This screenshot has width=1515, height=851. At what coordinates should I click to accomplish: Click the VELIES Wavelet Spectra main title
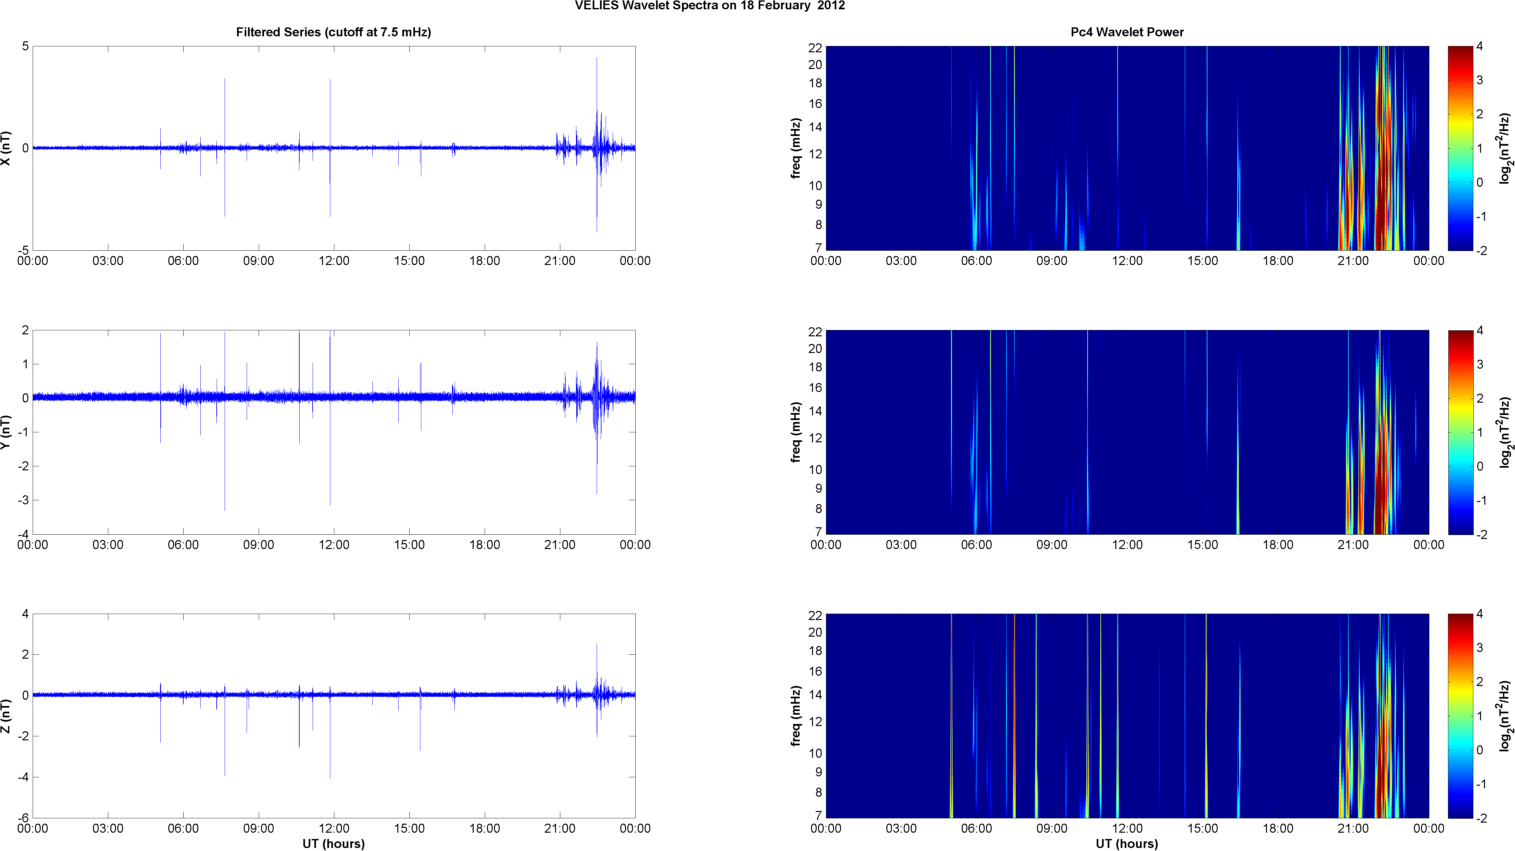point(709,6)
